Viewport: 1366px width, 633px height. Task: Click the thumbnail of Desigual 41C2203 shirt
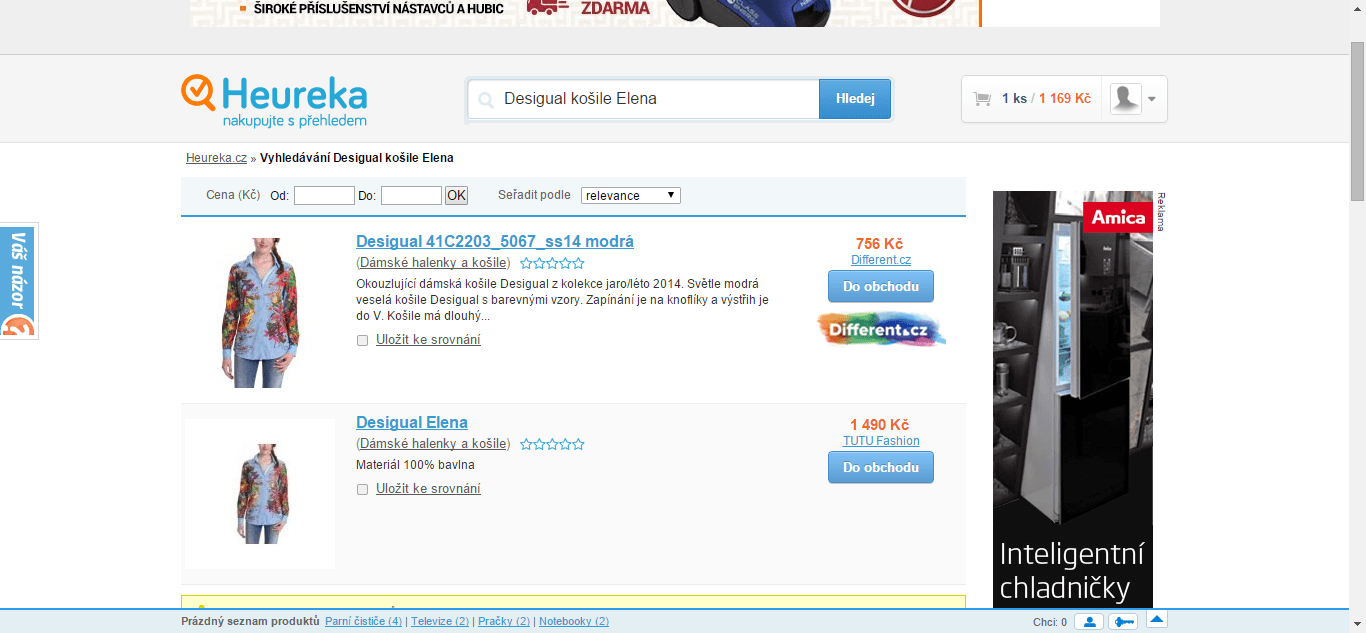tap(260, 313)
